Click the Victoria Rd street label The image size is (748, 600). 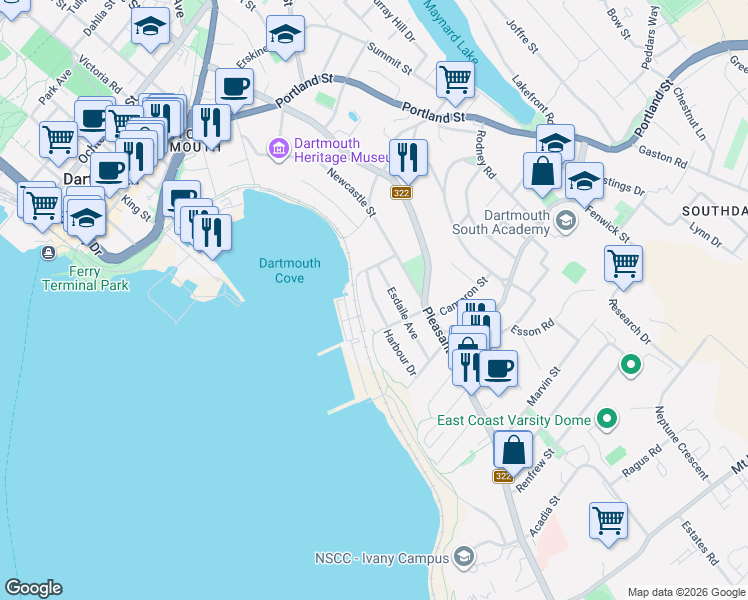pyautogui.click(x=100, y=74)
